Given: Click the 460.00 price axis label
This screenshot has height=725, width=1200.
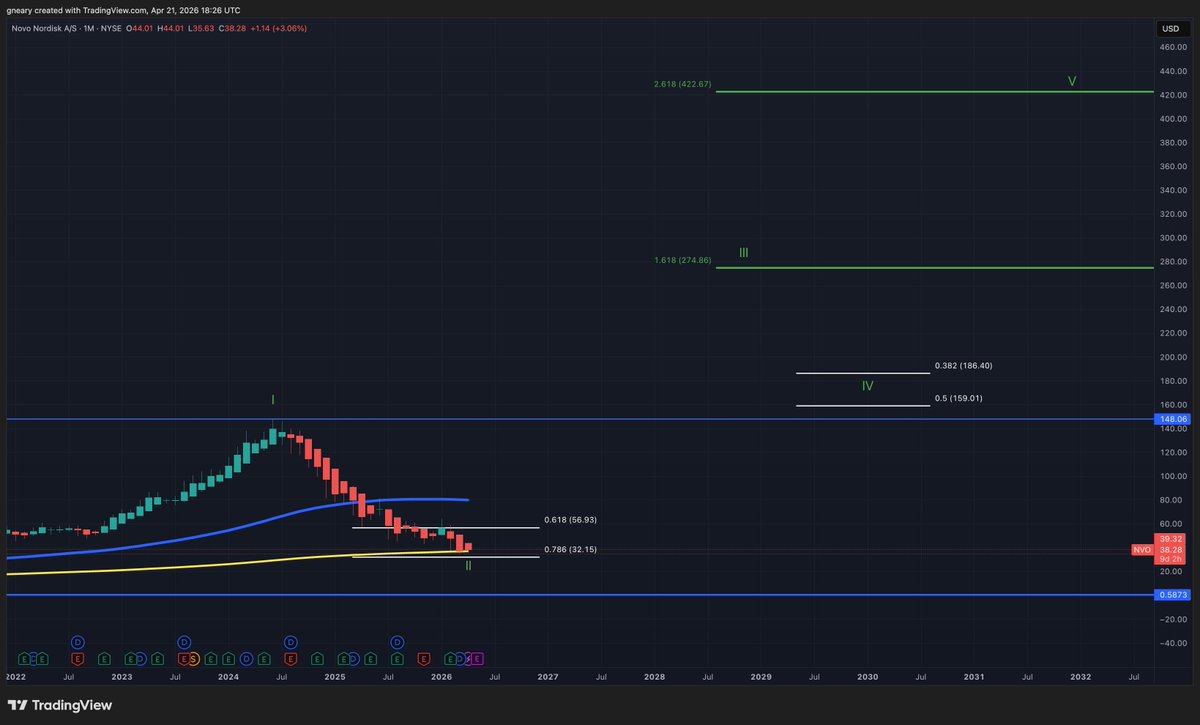Looking at the screenshot, I should click(1172, 47).
